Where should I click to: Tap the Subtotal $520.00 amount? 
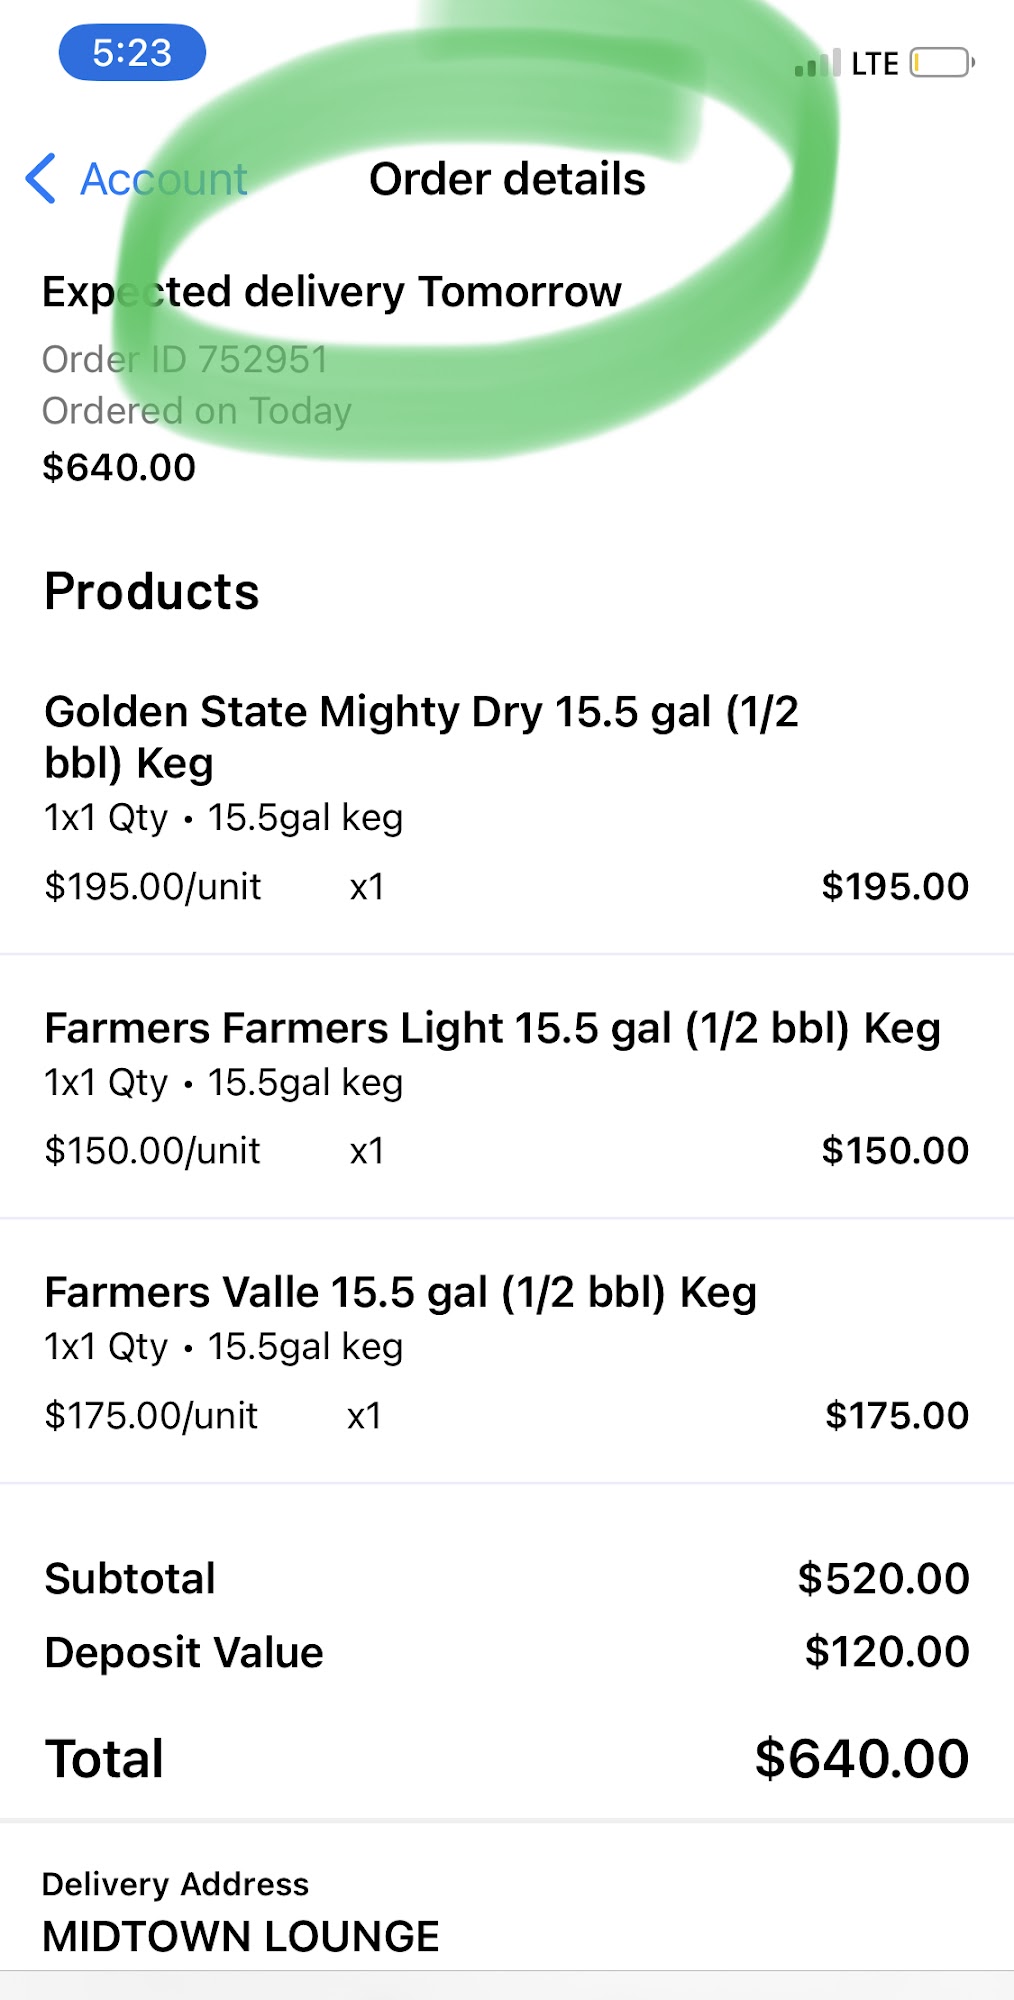tap(883, 1579)
